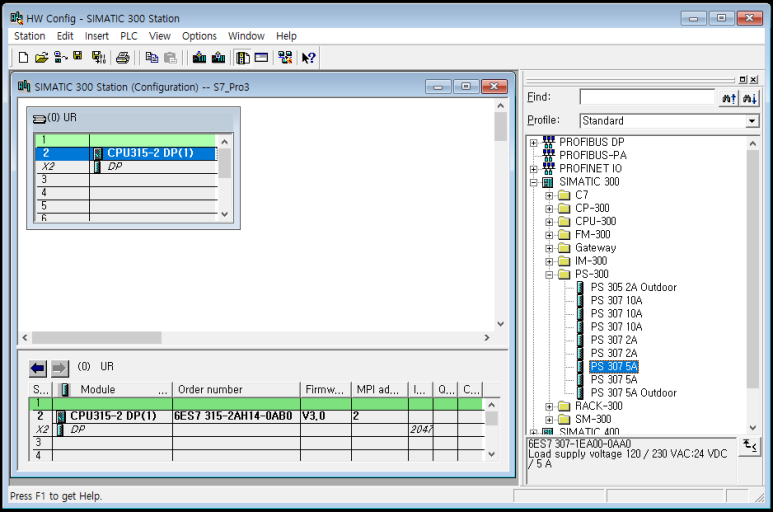Open the Insert menu
The height and width of the screenshot is (512, 773).
pos(97,36)
